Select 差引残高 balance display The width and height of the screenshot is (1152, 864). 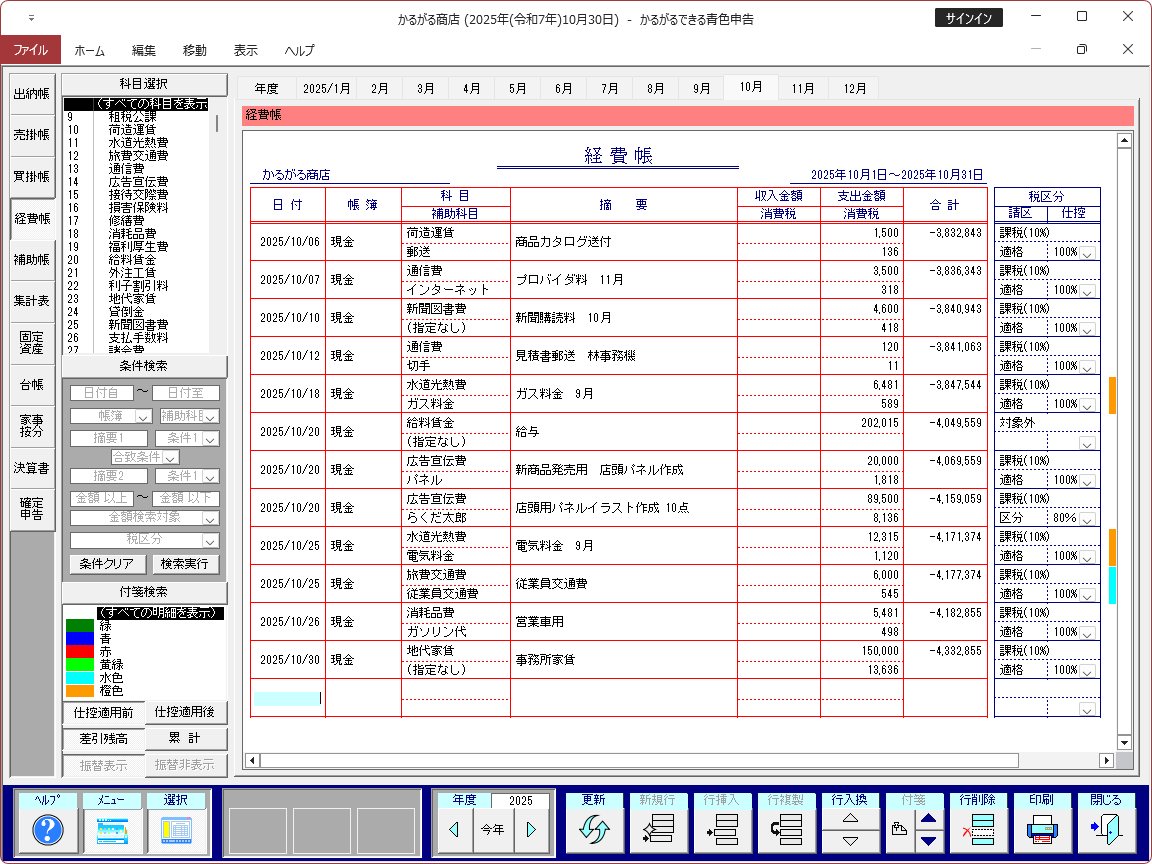tap(103, 739)
